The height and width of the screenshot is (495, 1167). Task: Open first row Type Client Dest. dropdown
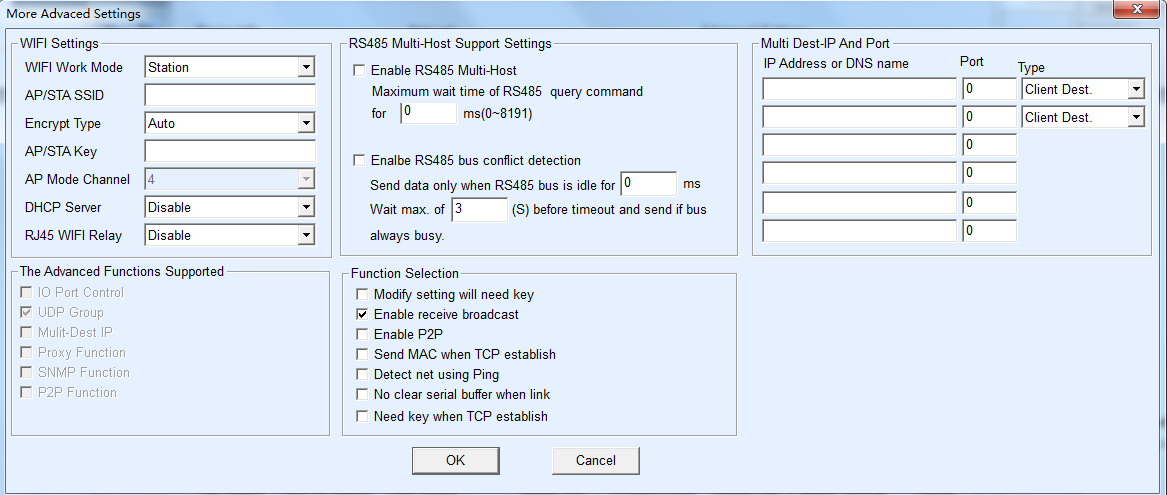[x=1135, y=90]
